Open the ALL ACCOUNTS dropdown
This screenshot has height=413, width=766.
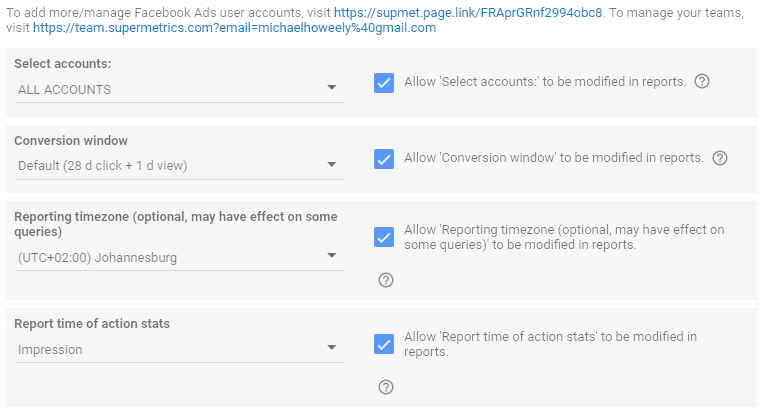[180, 89]
